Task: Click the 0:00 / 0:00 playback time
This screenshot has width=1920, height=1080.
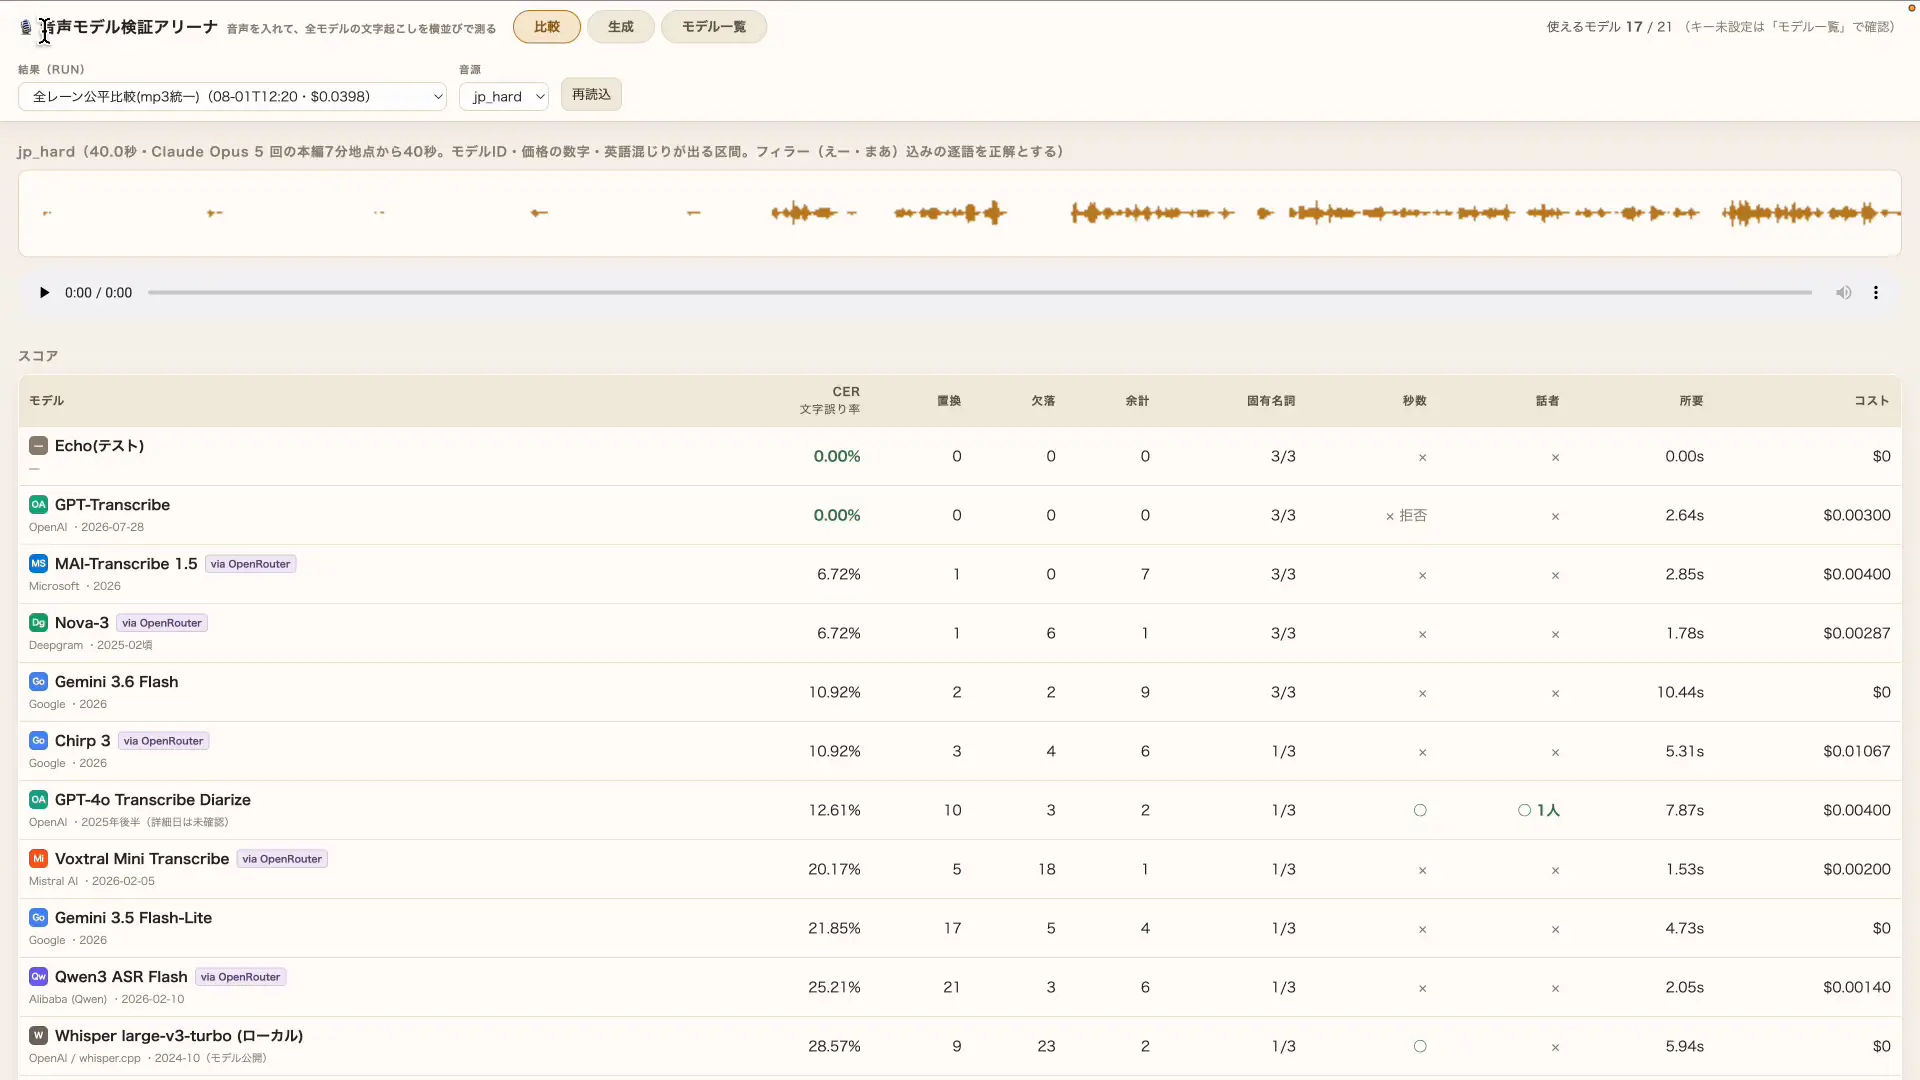Action: pos(98,293)
